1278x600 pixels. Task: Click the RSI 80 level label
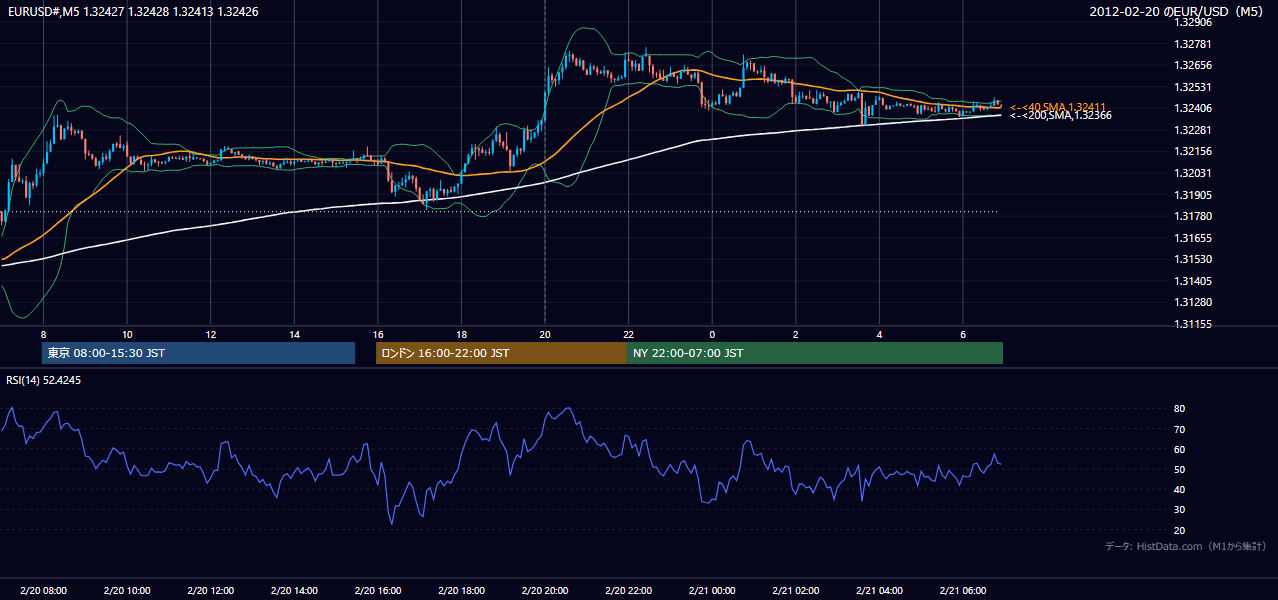pyautogui.click(x=1179, y=409)
